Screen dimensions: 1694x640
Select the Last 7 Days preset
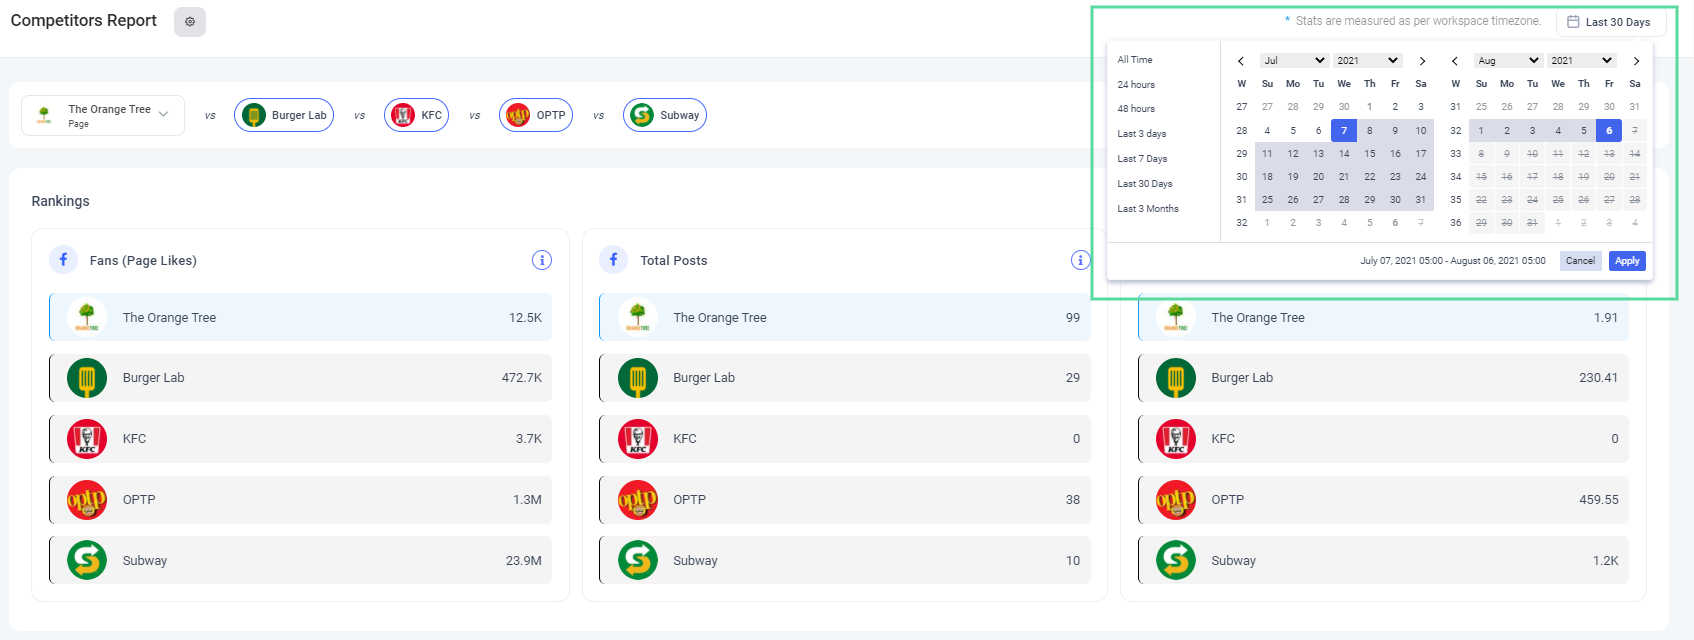1142,159
